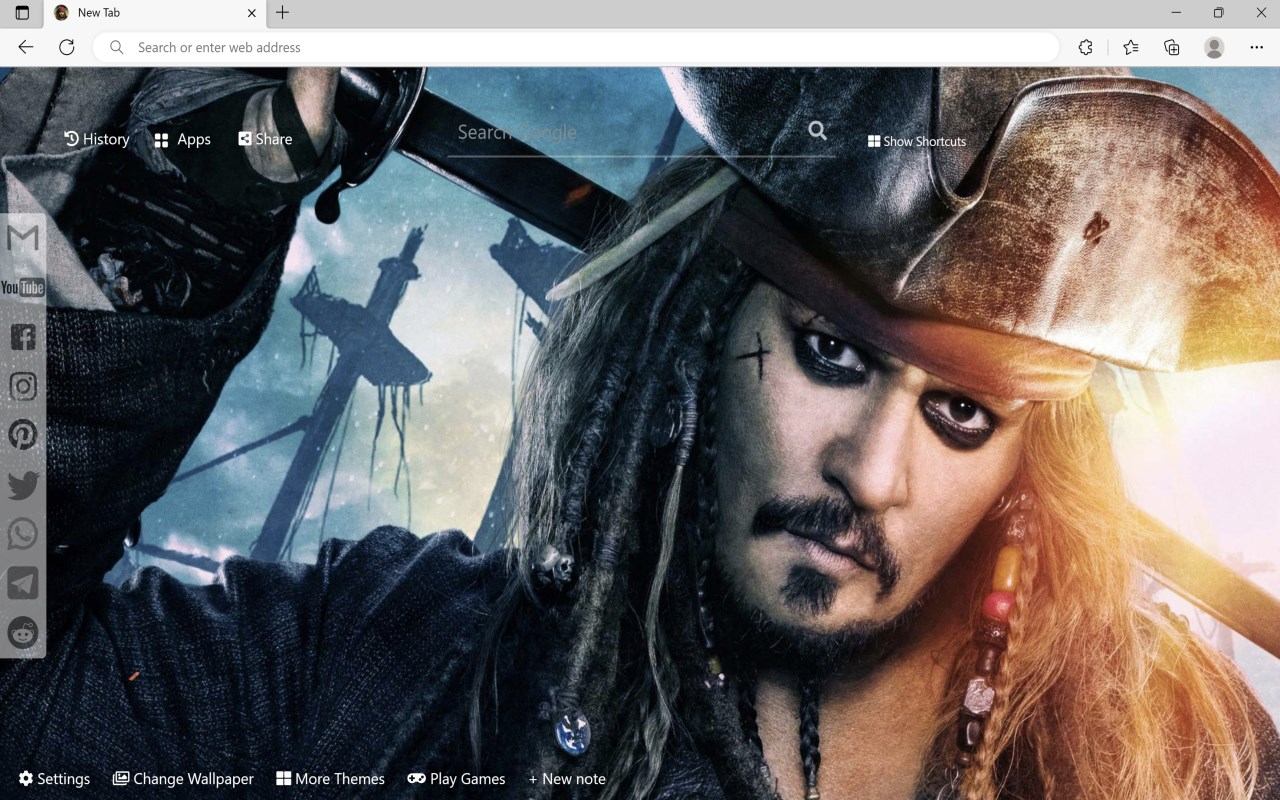
Task: Open the browser Settings and more menu
Action: tap(1257, 47)
